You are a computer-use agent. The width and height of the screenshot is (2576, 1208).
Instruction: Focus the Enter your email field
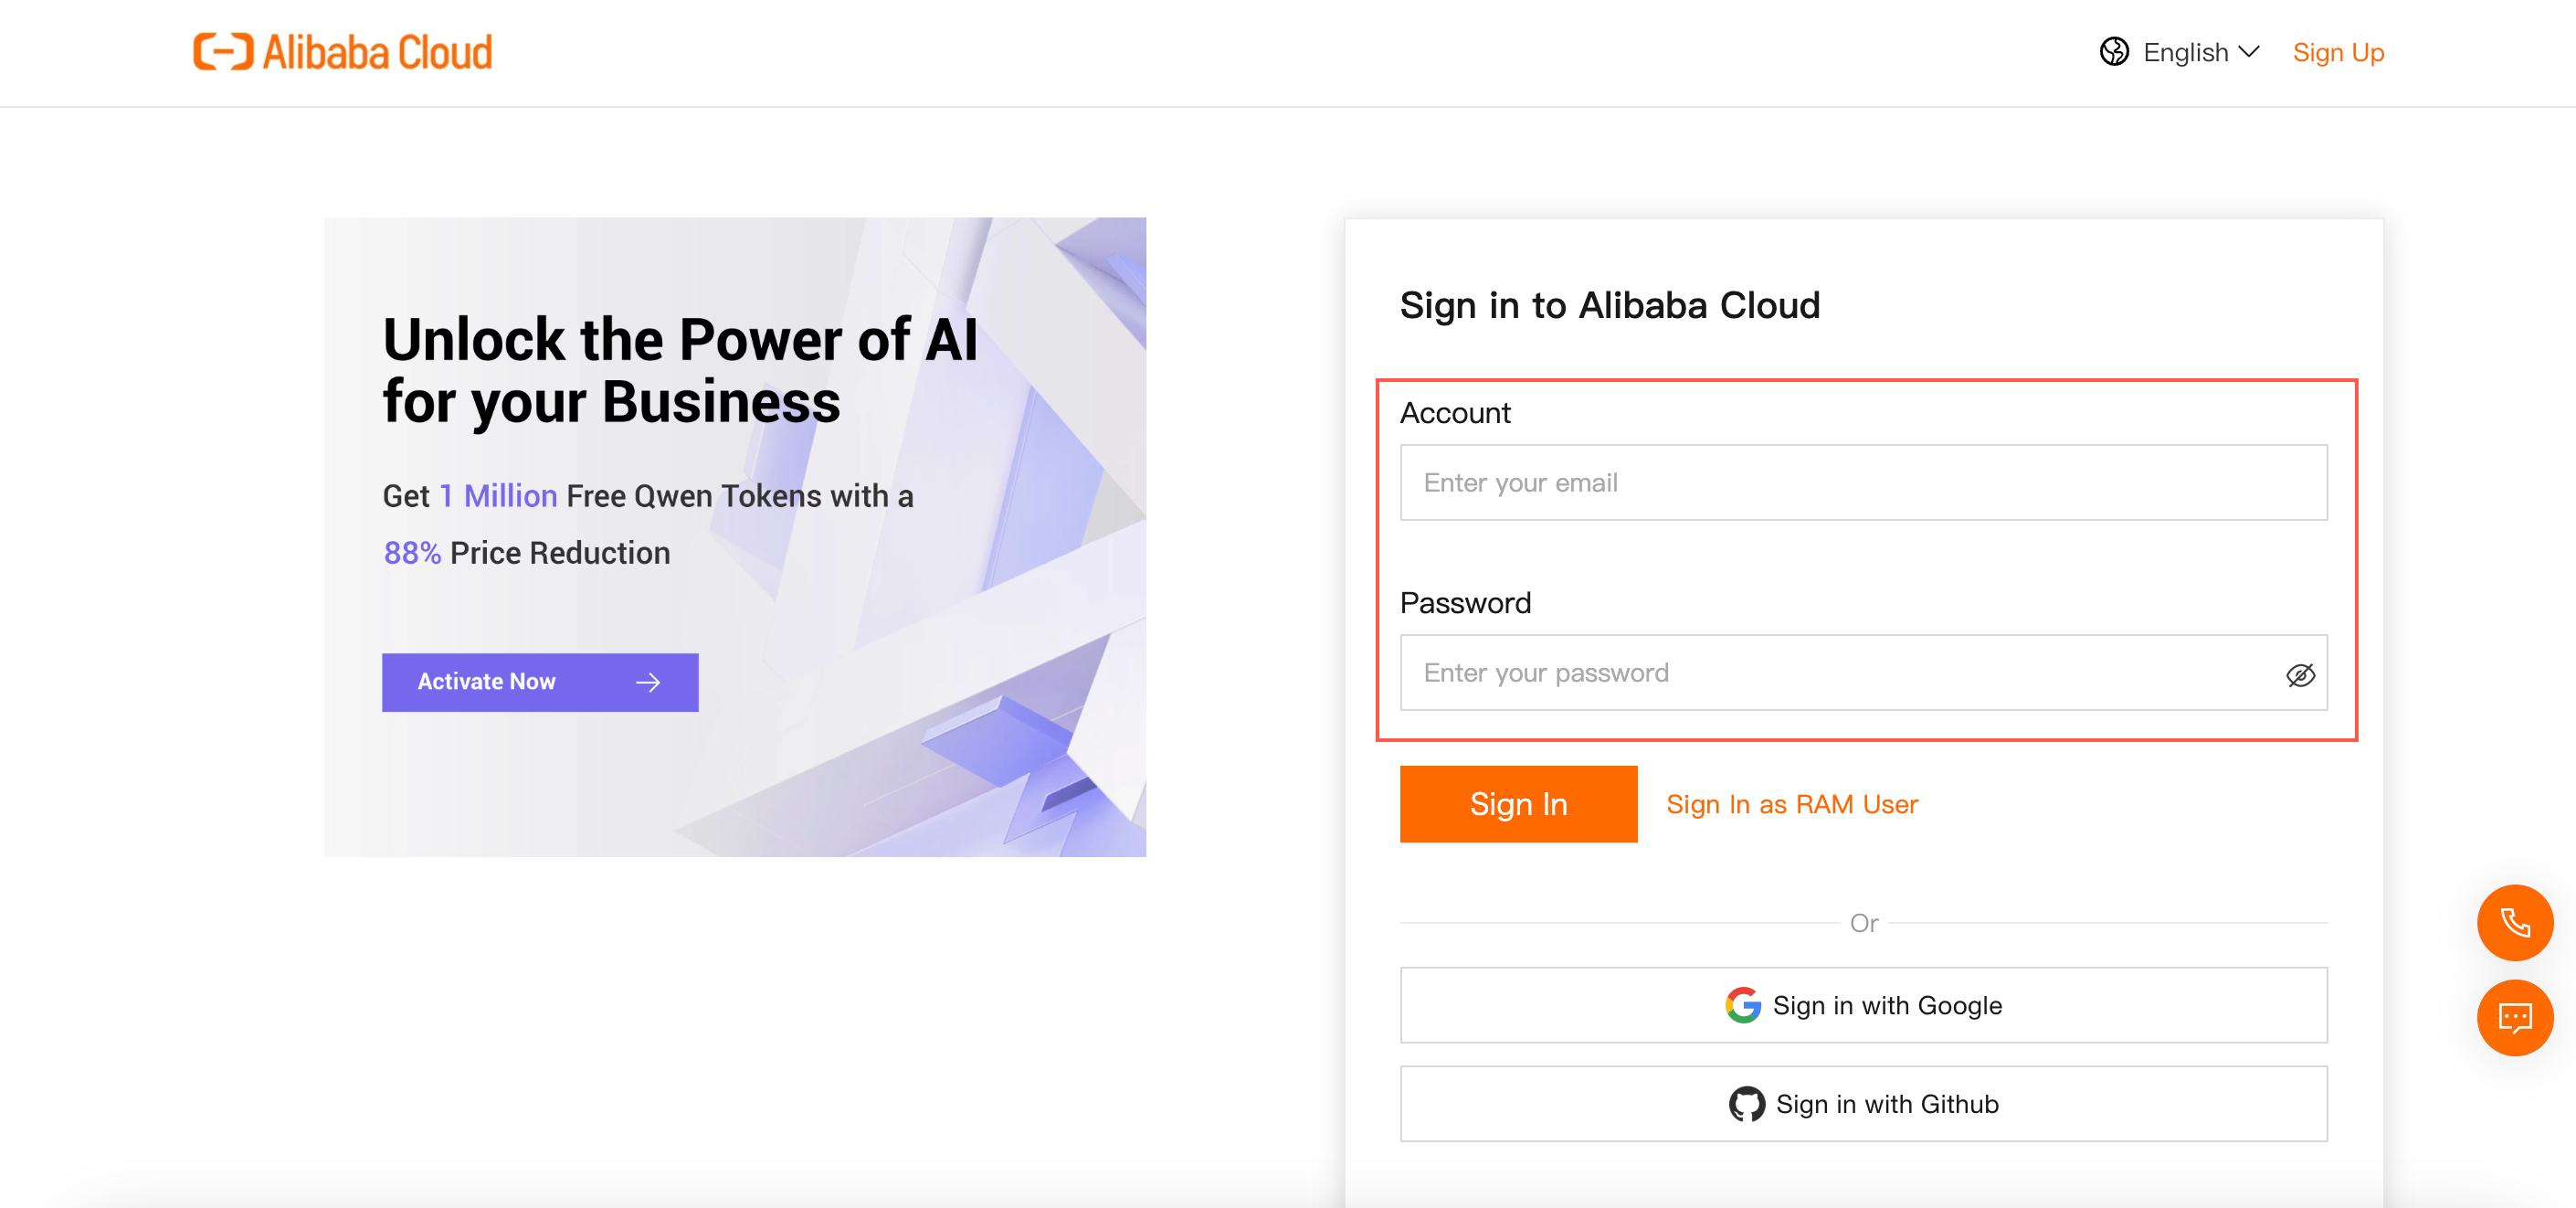[x=1862, y=483]
